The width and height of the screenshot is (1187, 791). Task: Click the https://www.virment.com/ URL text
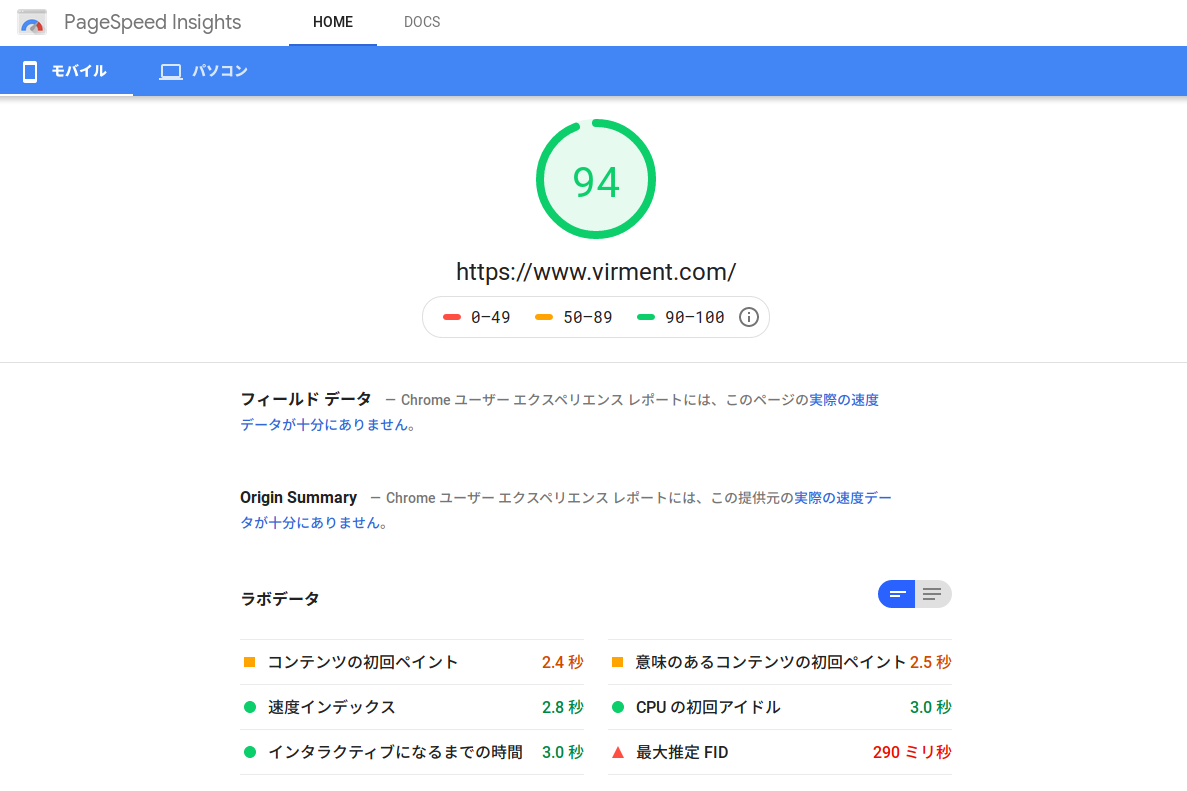pos(596,271)
